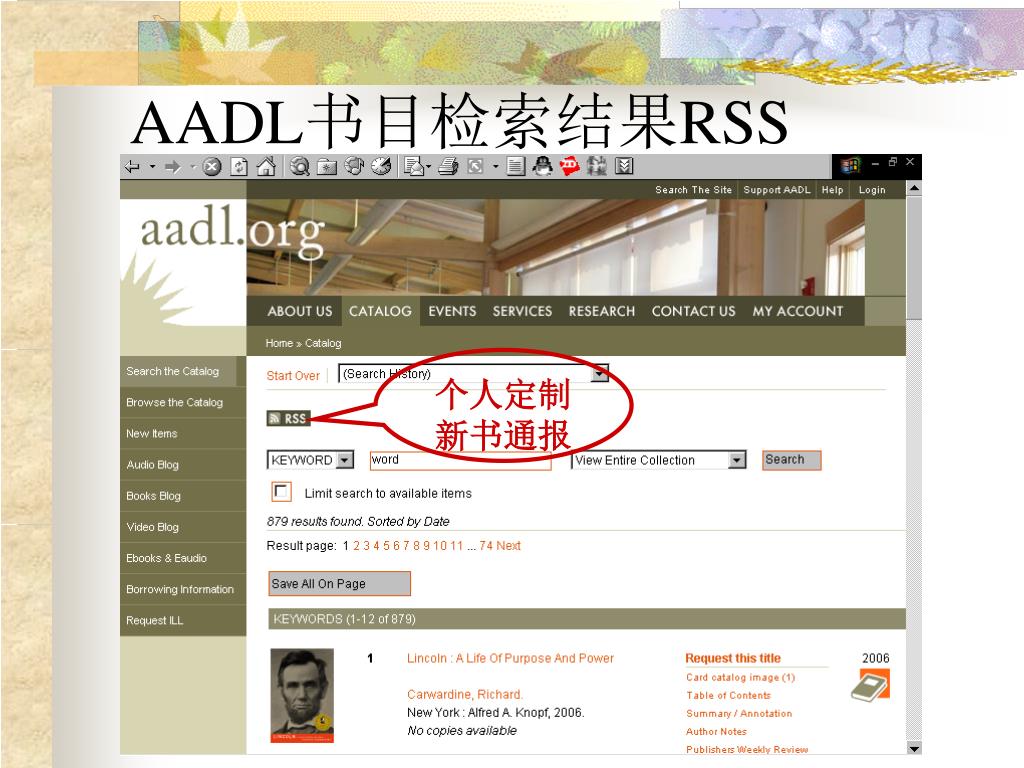Open the CATALOG navigation tab
Viewport: 1024px width, 768px height.
(x=380, y=312)
